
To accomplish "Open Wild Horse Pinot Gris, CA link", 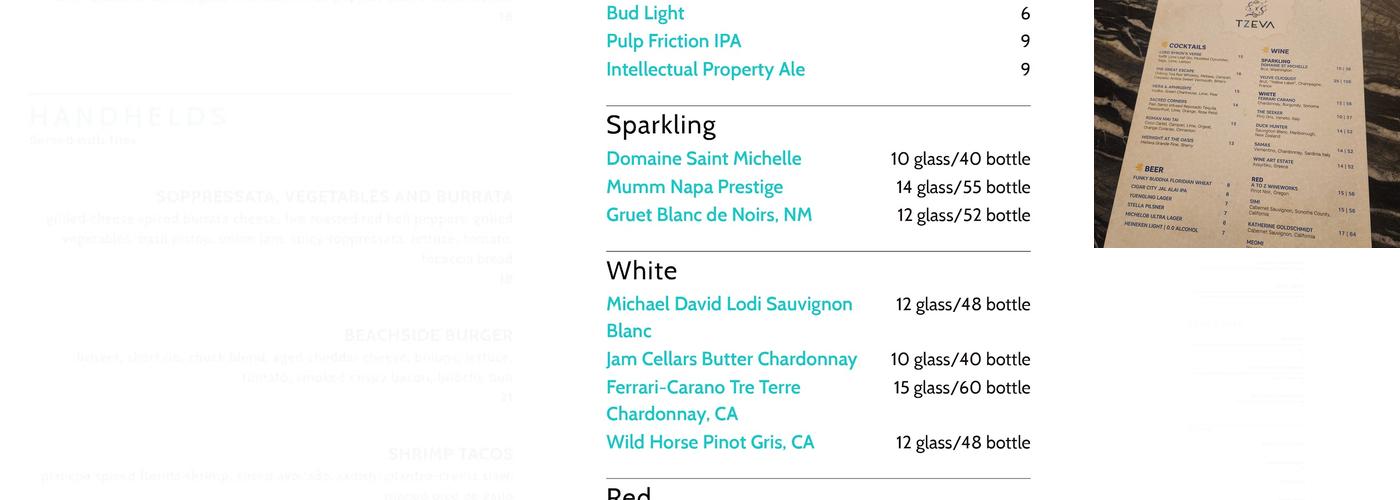I will tap(710, 442).
